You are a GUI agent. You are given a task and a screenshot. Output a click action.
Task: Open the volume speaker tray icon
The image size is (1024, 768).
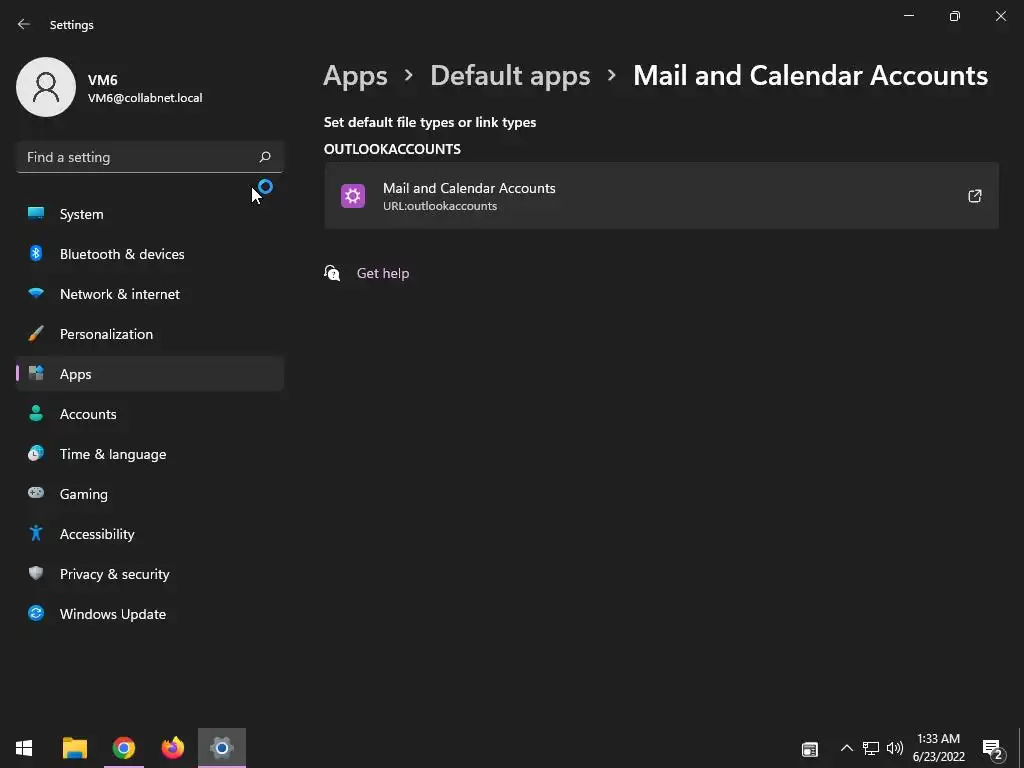[x=895, y=748]
